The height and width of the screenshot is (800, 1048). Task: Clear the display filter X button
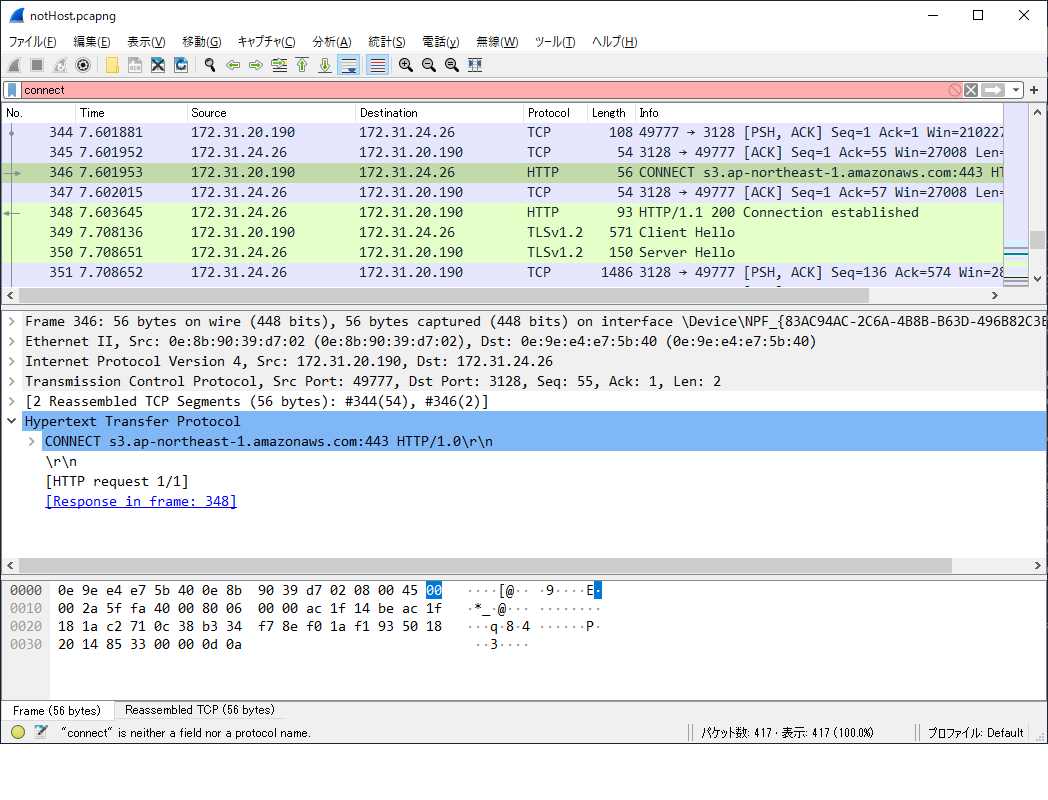971,90
